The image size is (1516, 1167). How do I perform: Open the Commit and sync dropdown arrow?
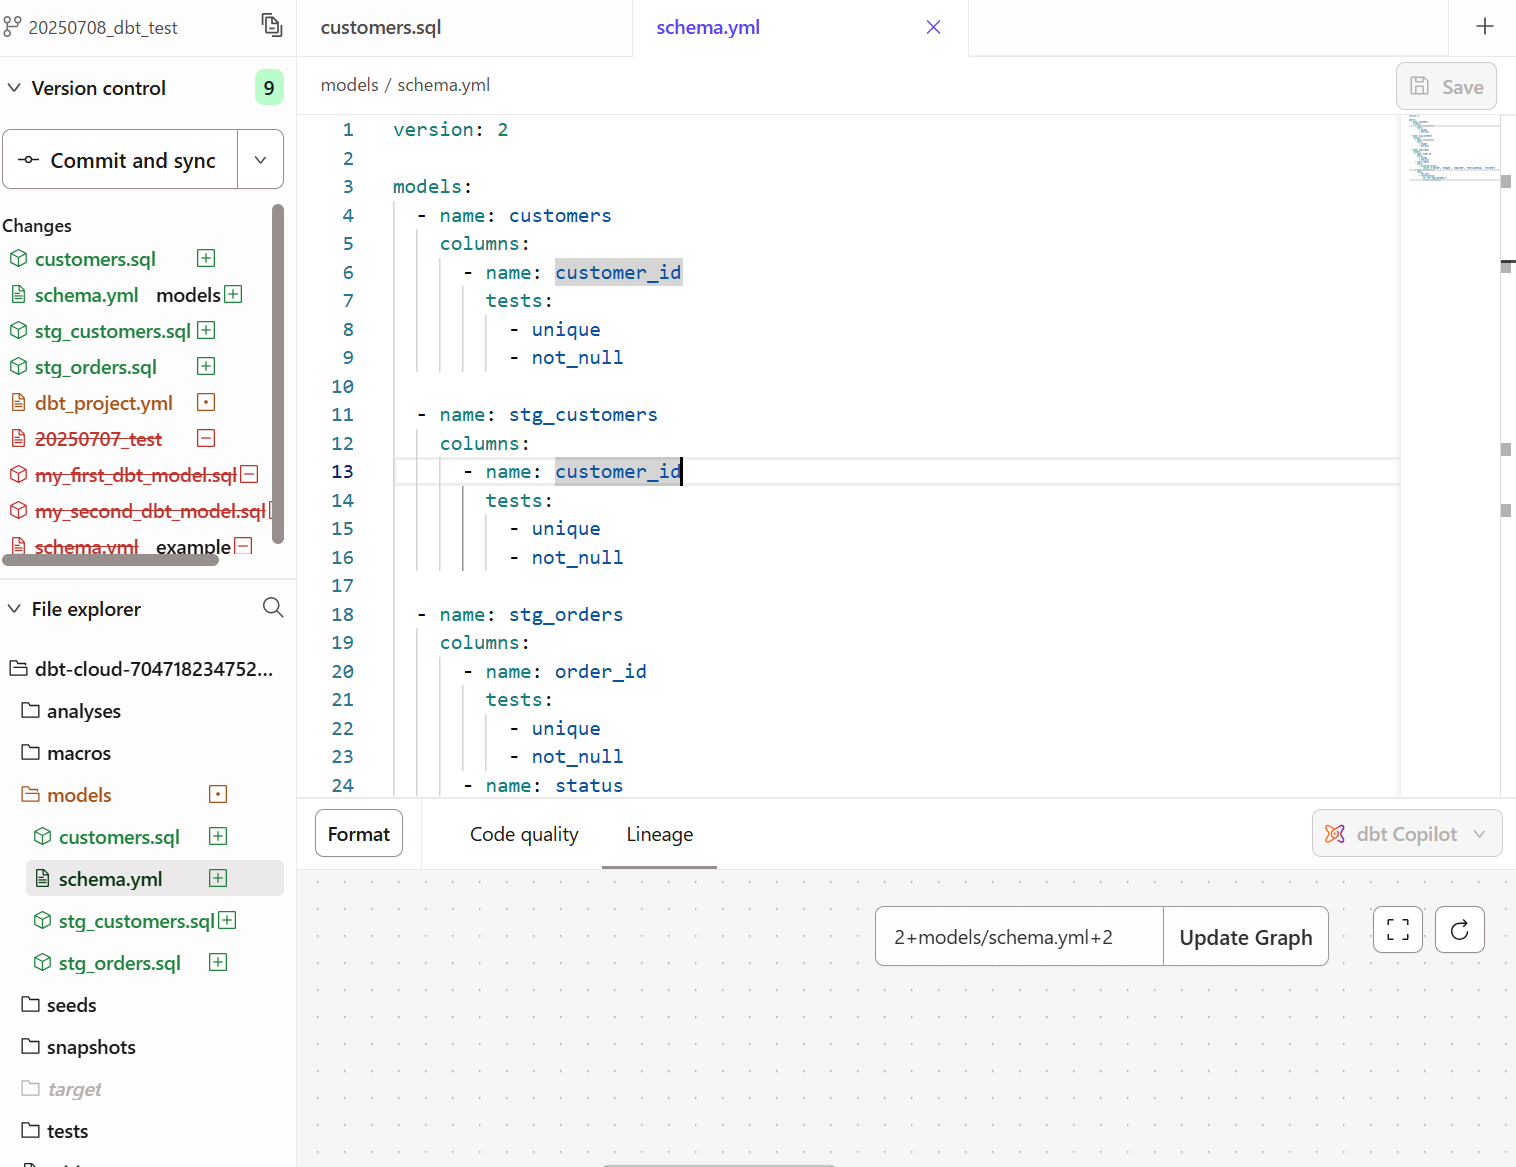[260, 160]
